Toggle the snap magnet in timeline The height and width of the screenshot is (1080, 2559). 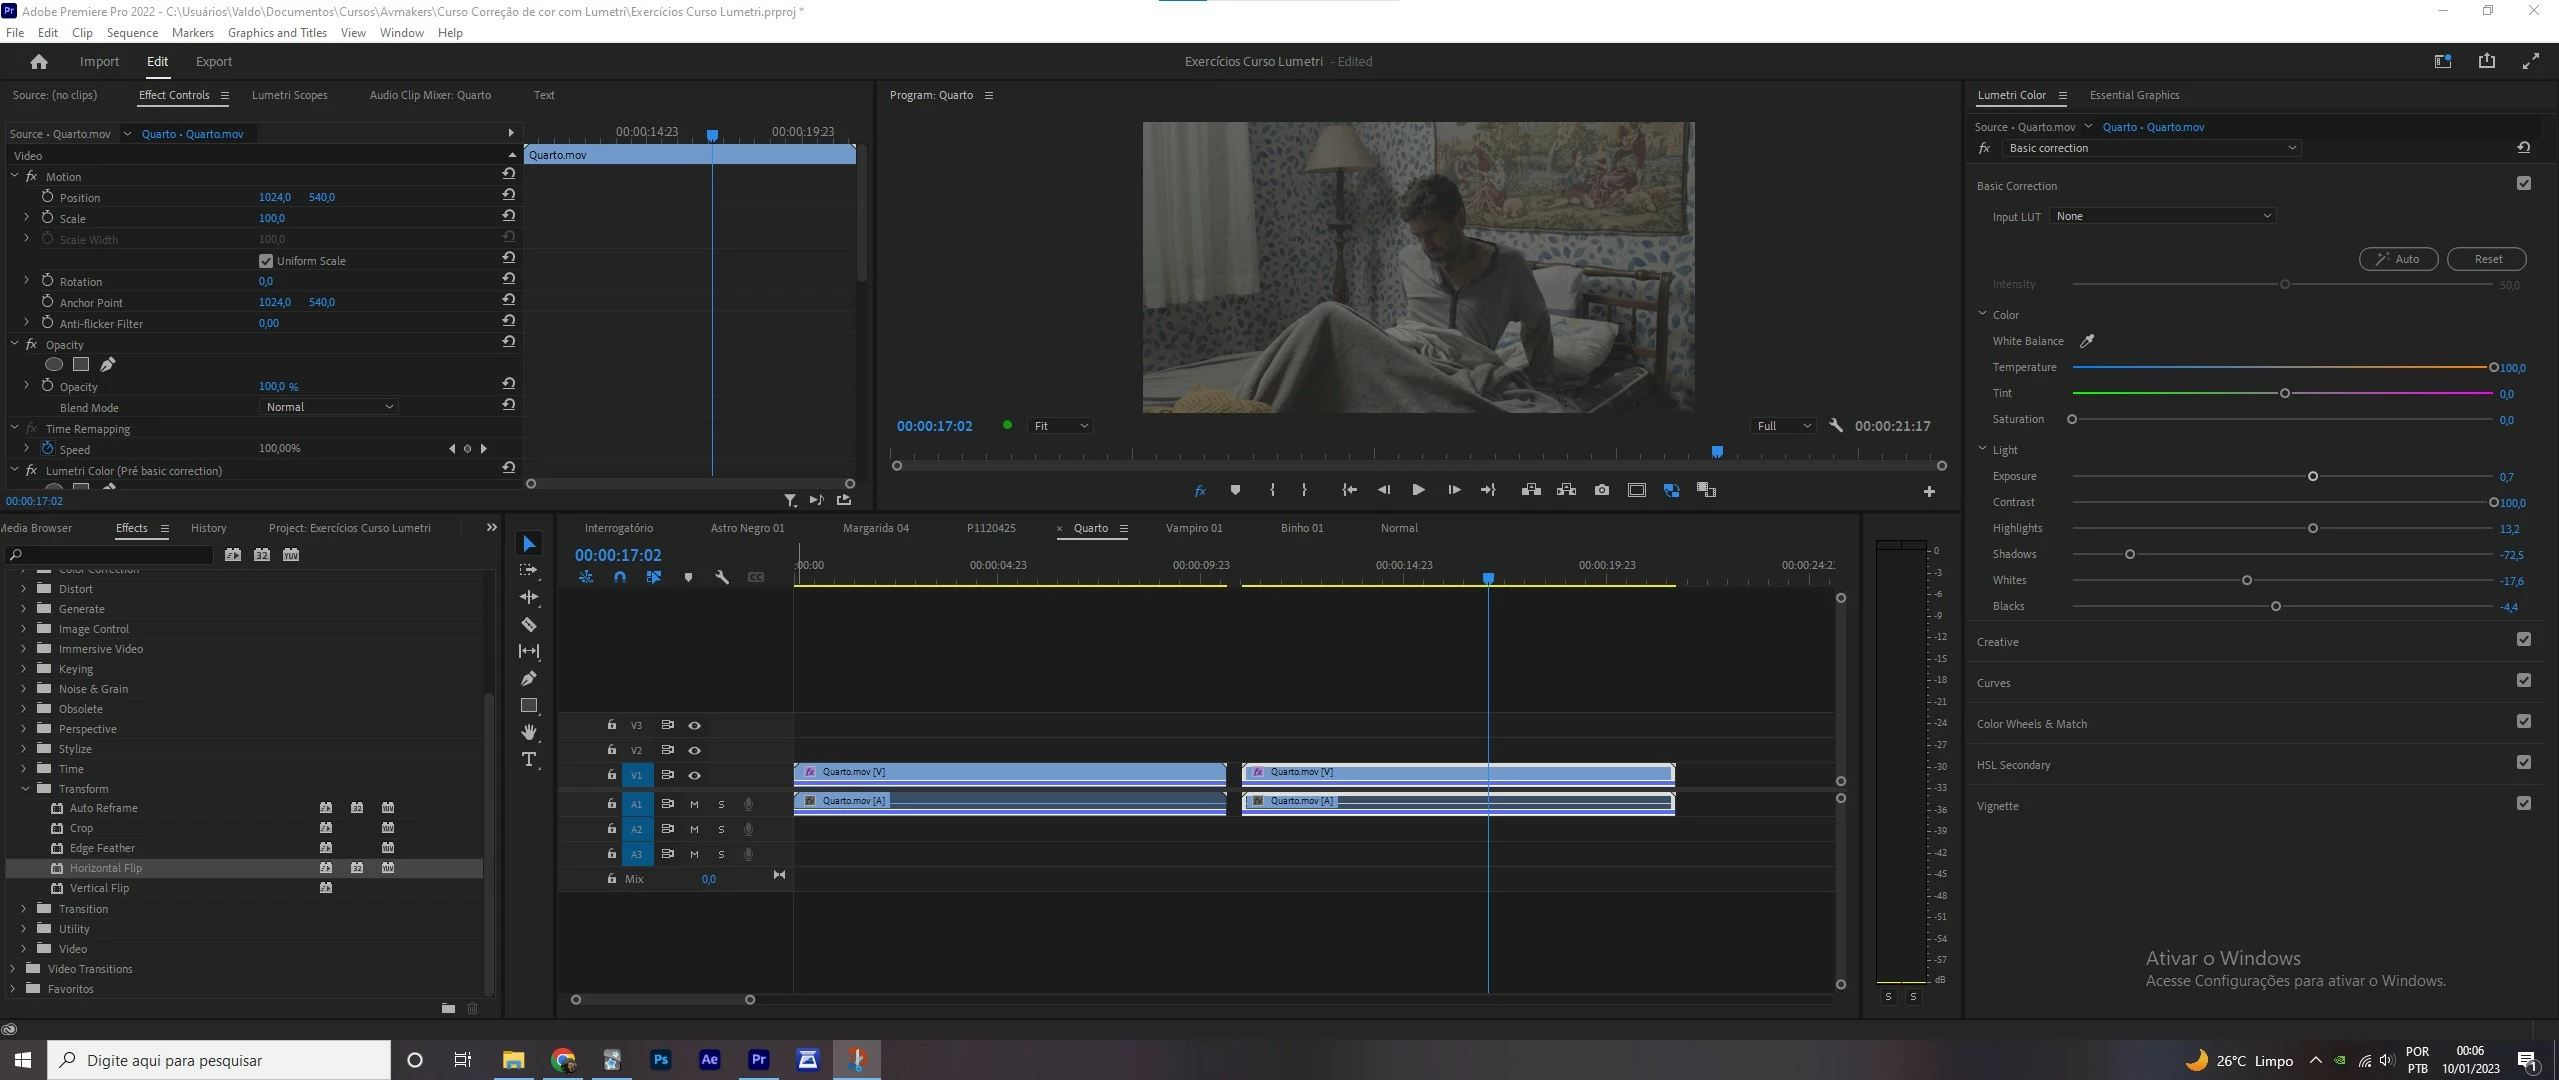pyautogui.click(x=620, y=577)
